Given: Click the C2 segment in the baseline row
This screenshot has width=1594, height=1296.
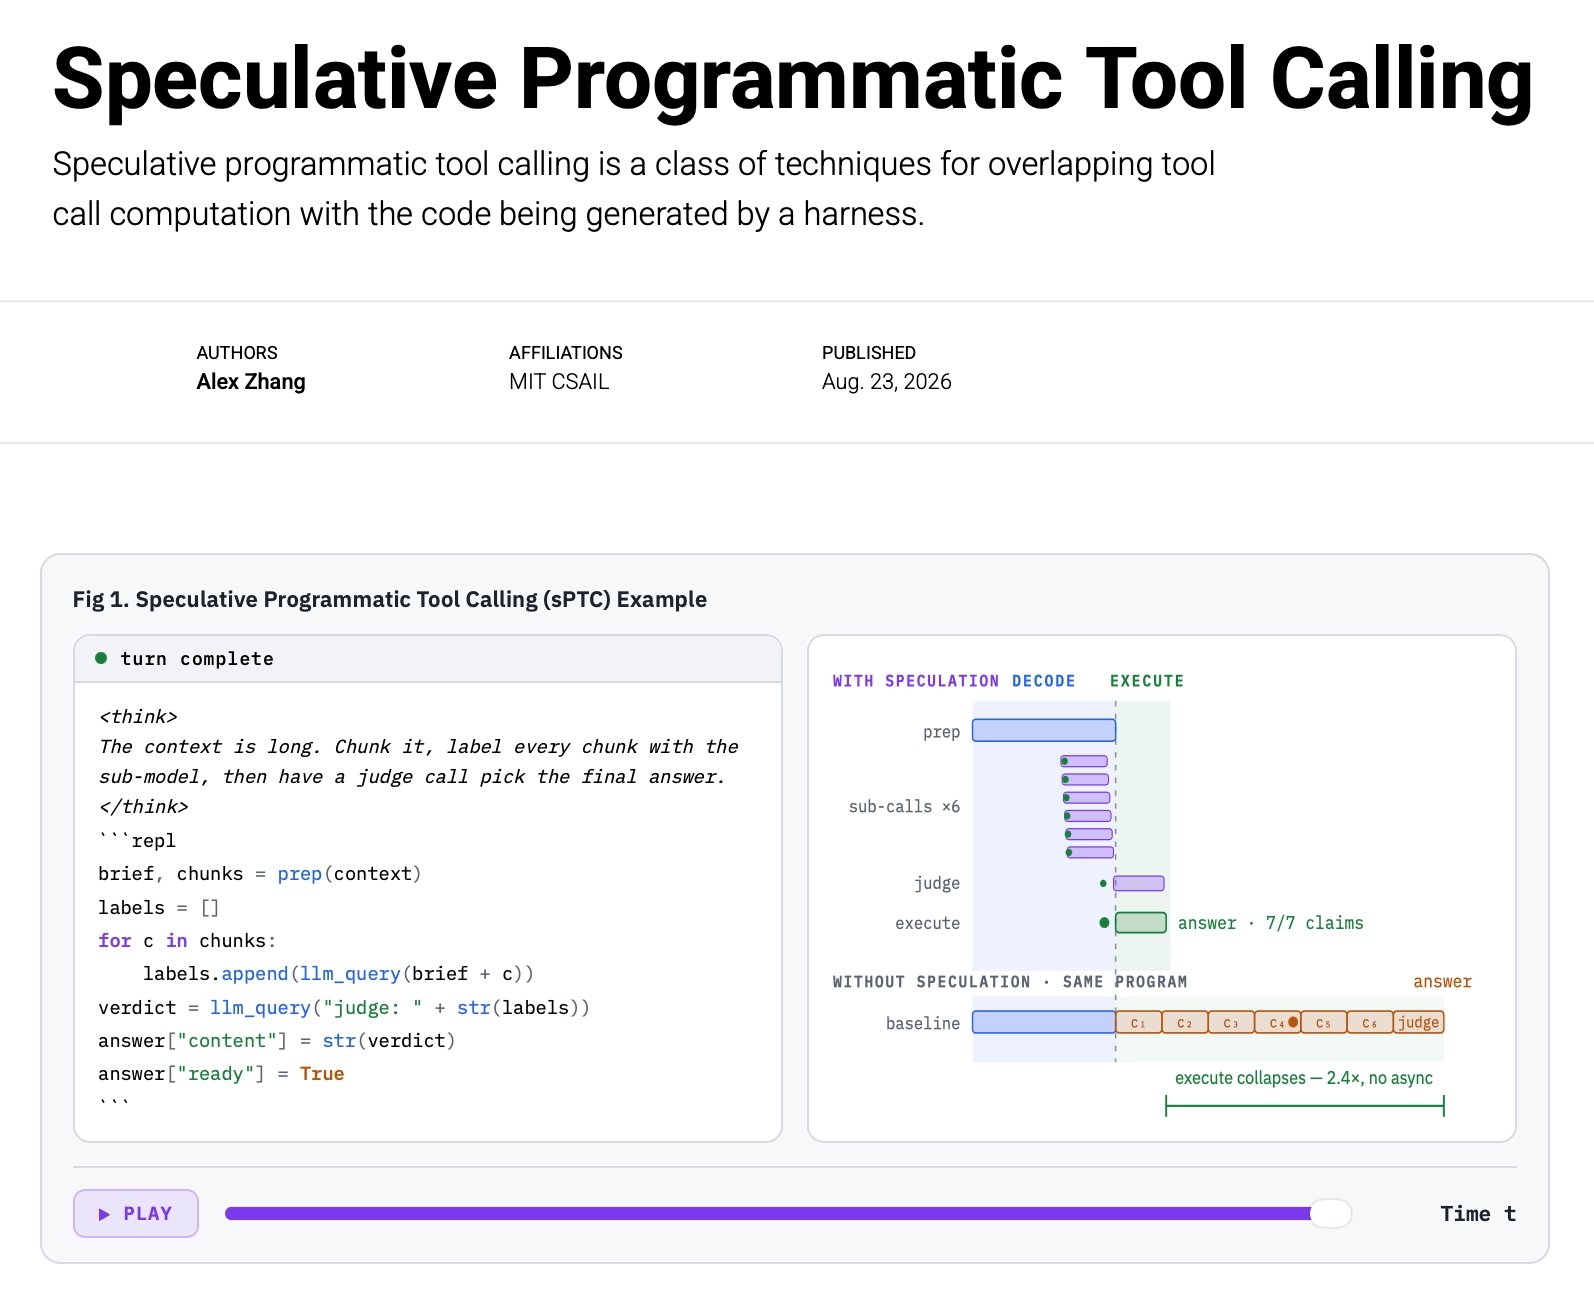Looking at the screenshot, I should point(1185,1022).
